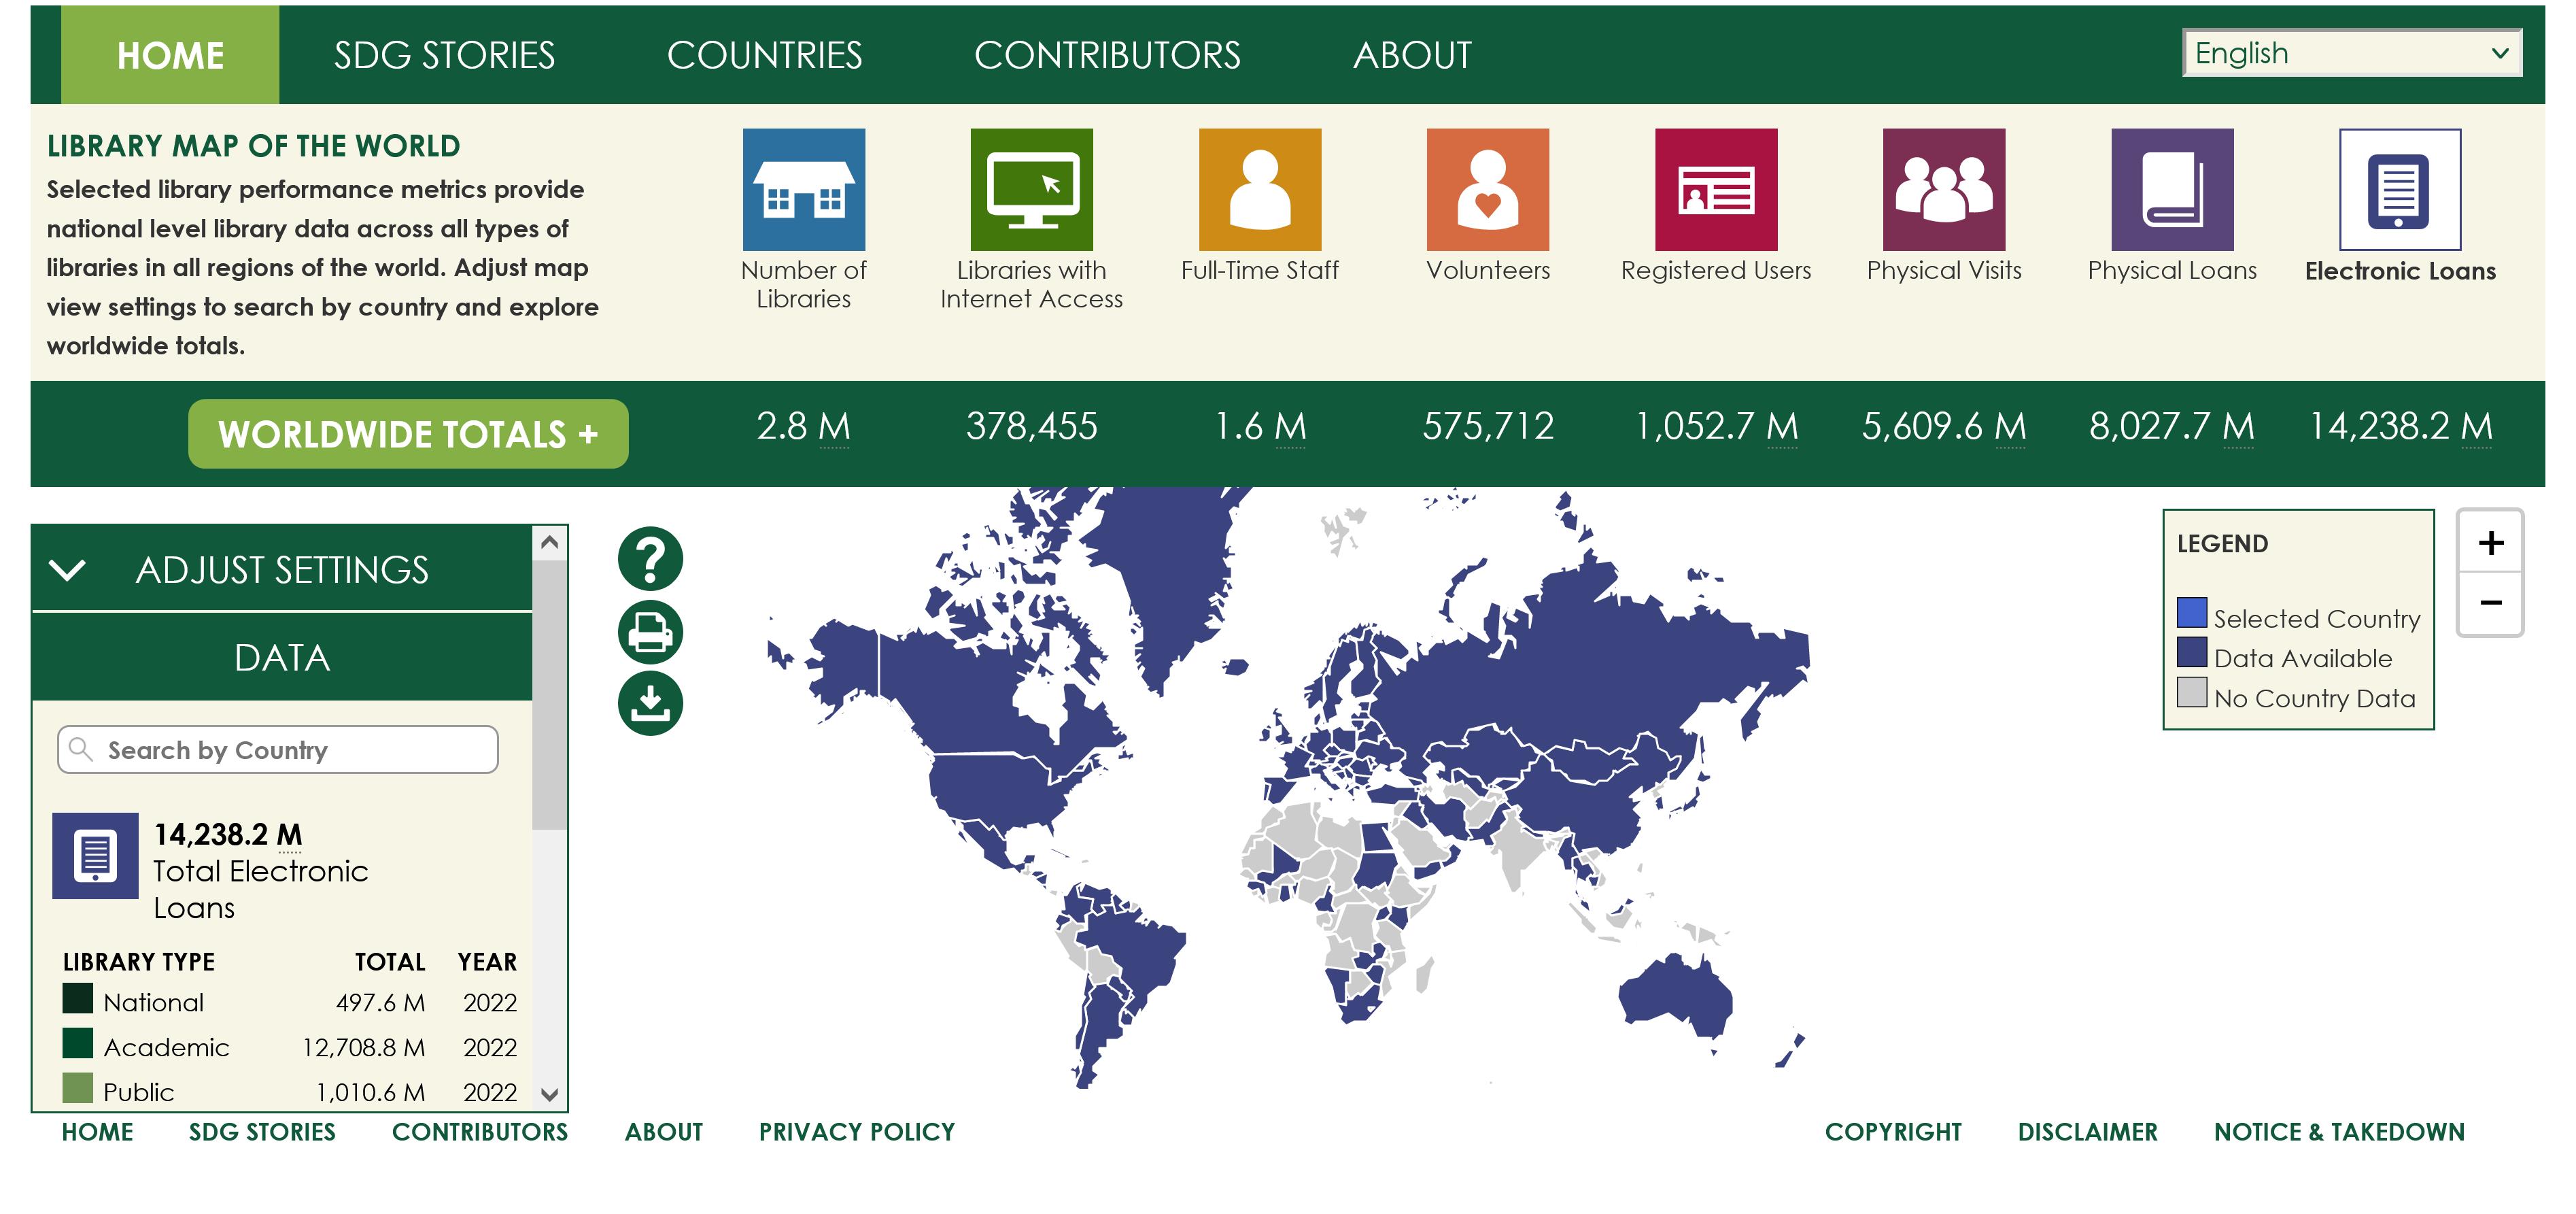Click the 1.6 M staff total
The height and width of the screenshot is (1214, 2576).
[1259, 427]
